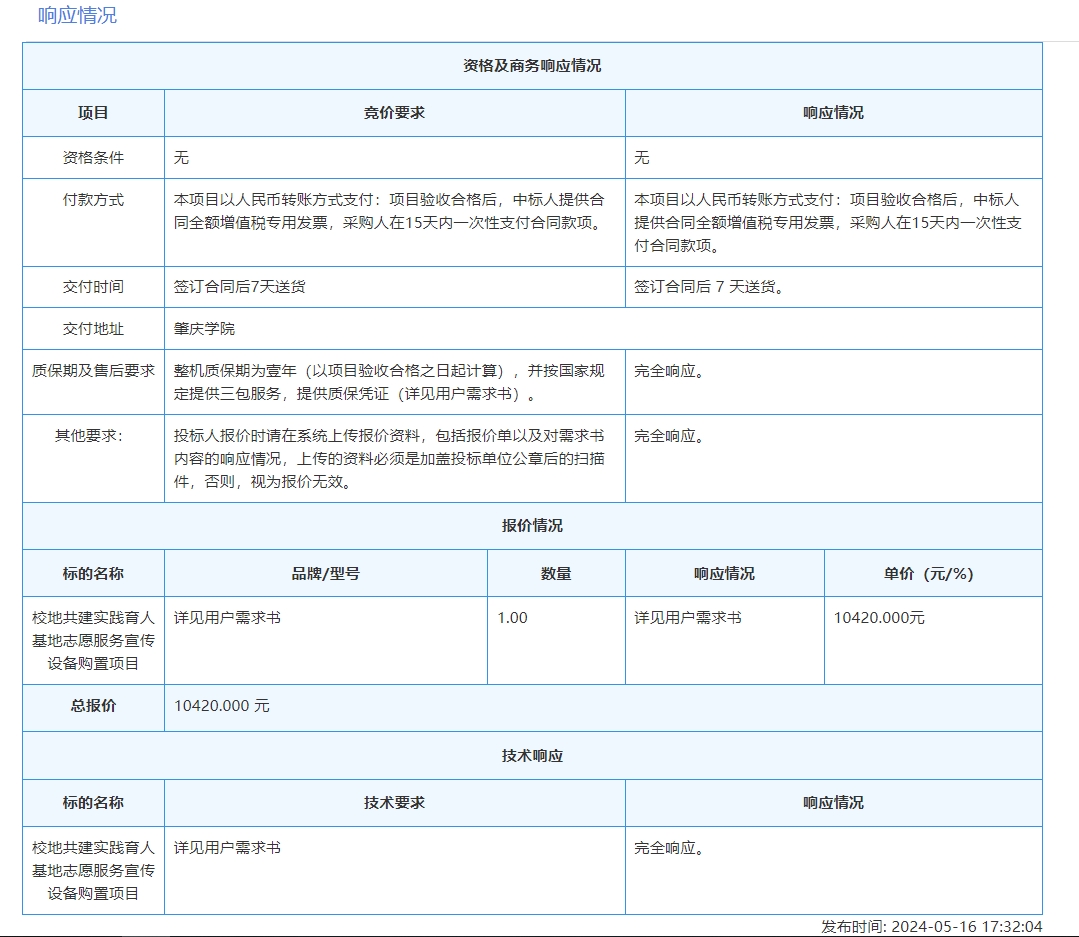
Task: Select the 质保期及售后要求 row label
Action: 93,371
